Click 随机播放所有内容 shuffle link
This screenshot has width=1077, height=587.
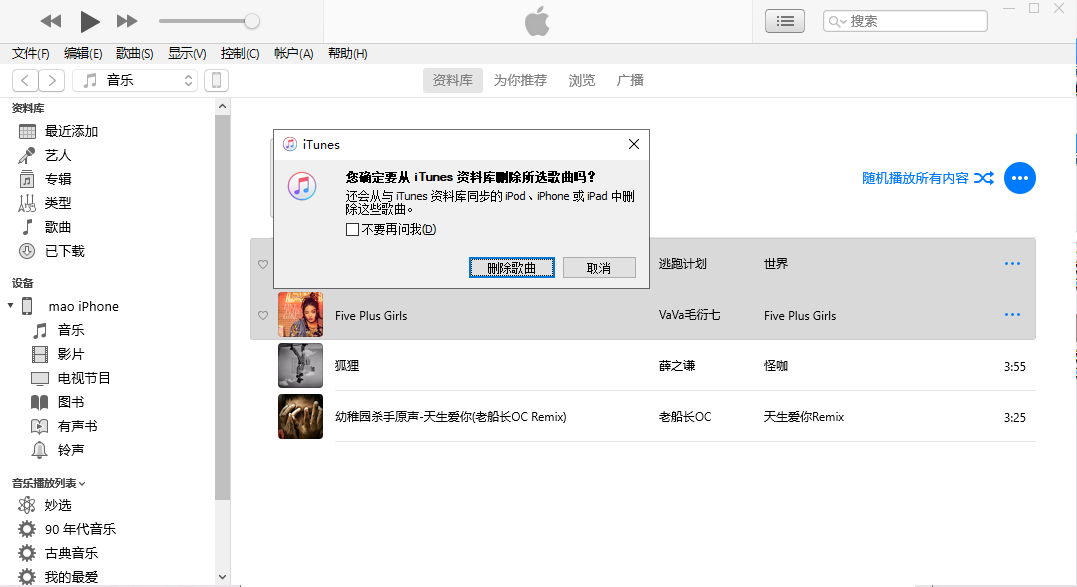pos(928,179)
